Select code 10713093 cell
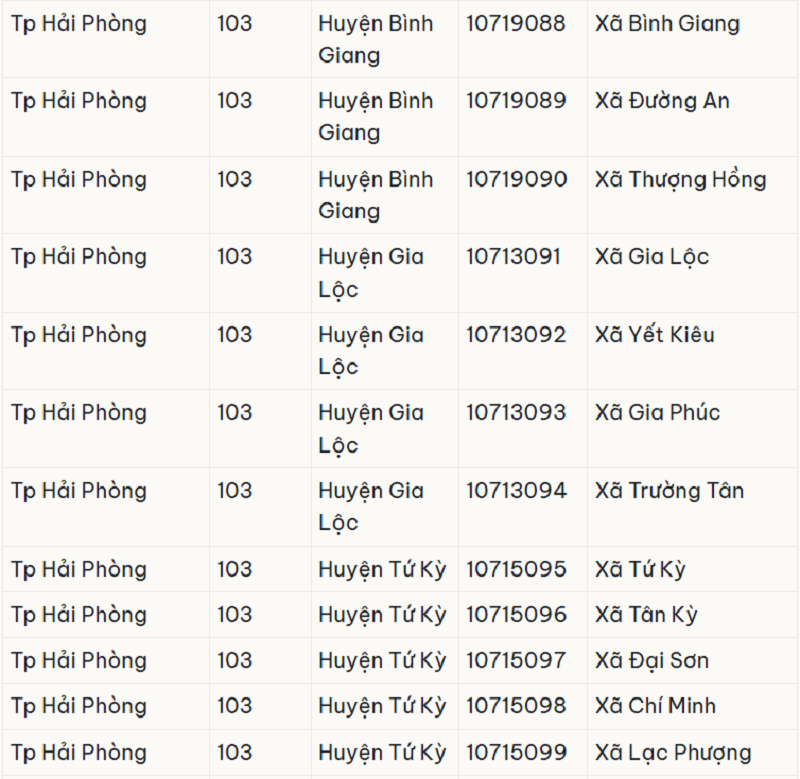Image resolution: width=800 pixels, height=779 pixels. pos(522,429)
